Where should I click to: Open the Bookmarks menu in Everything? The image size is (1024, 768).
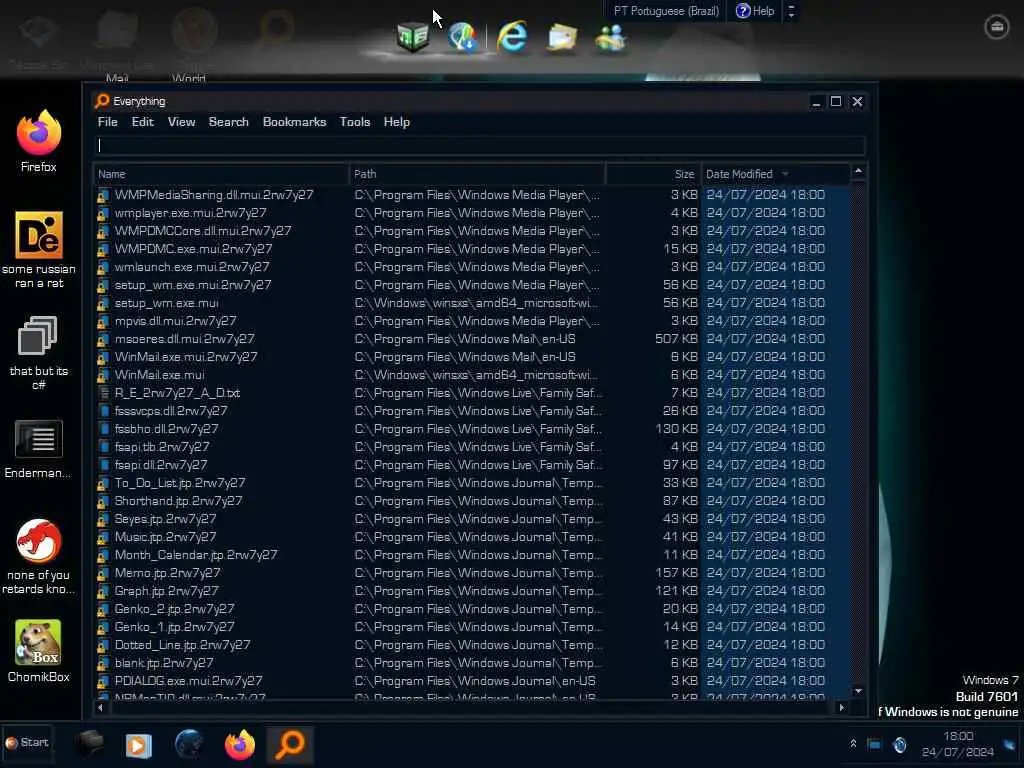point(295,122)
